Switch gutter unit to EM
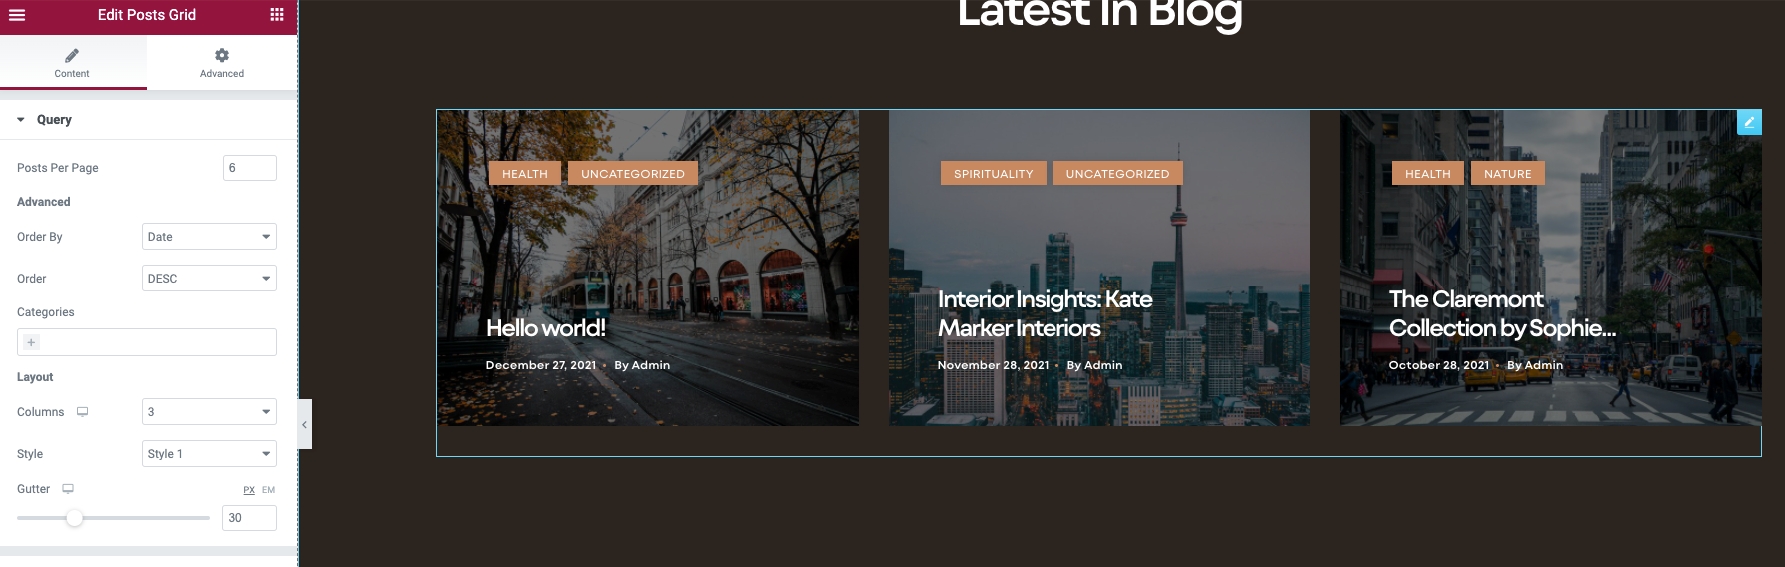 click(268, 490)
